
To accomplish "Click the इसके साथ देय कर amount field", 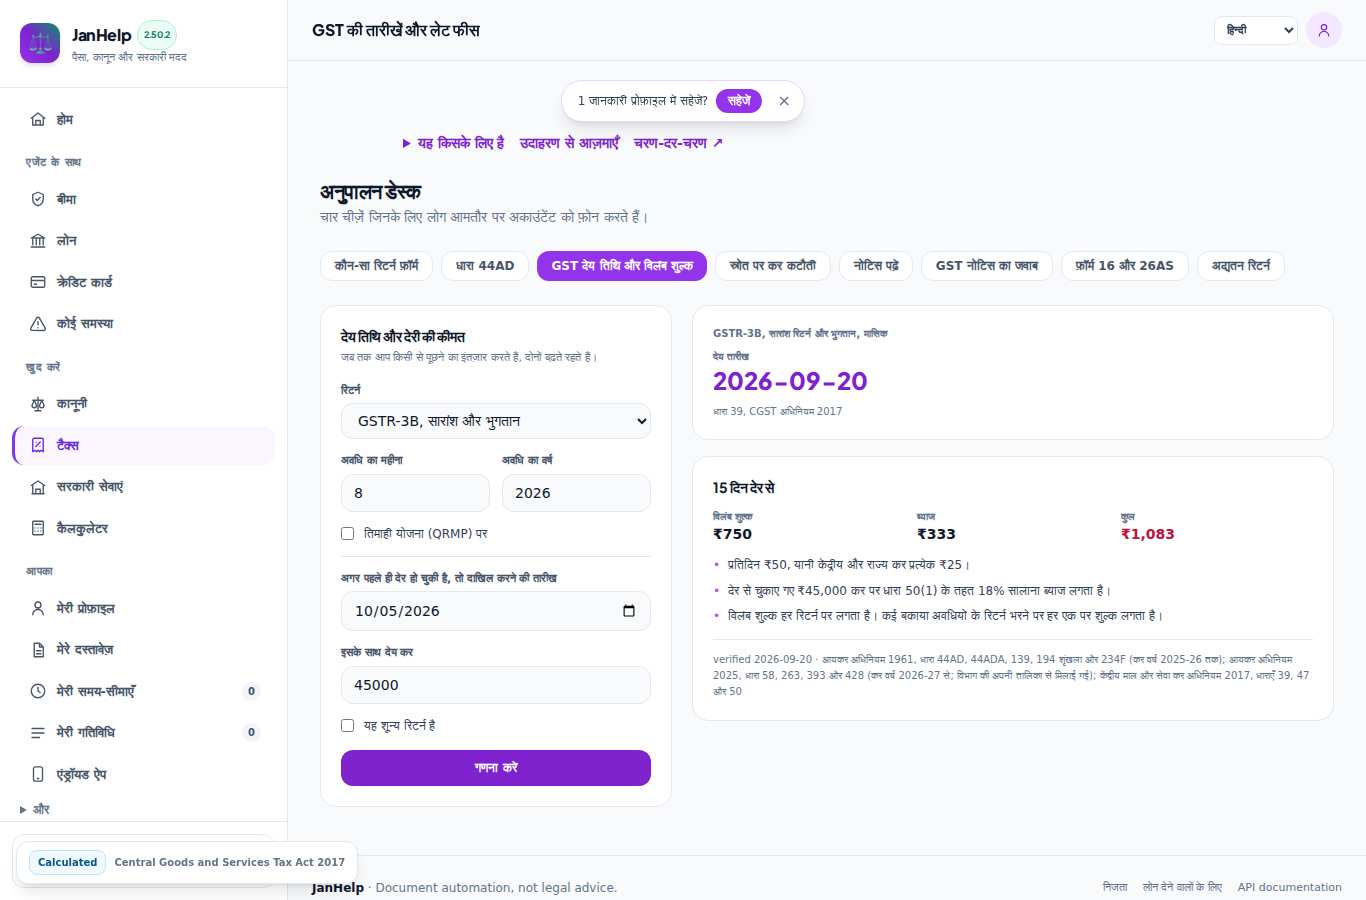I will pos(496,685).
